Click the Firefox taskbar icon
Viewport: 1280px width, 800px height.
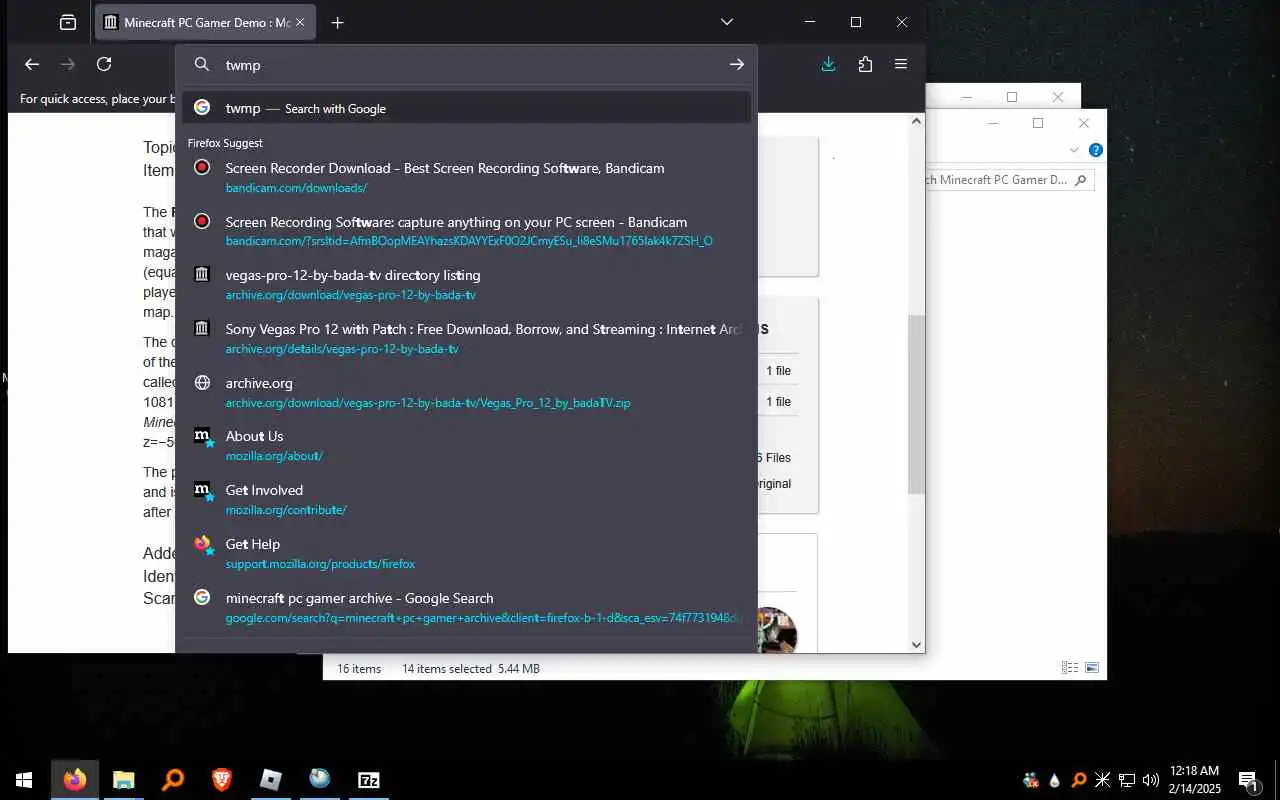point(75,780)
